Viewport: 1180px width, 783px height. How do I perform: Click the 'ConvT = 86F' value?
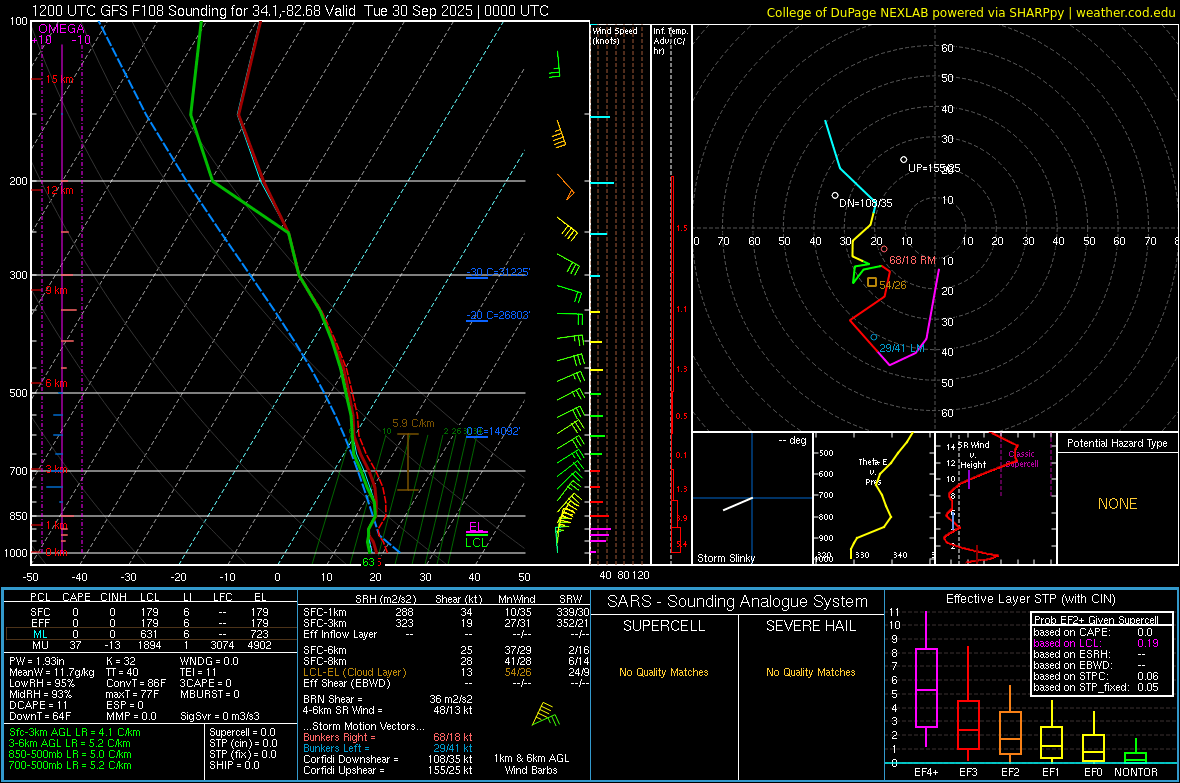[136, 684]
